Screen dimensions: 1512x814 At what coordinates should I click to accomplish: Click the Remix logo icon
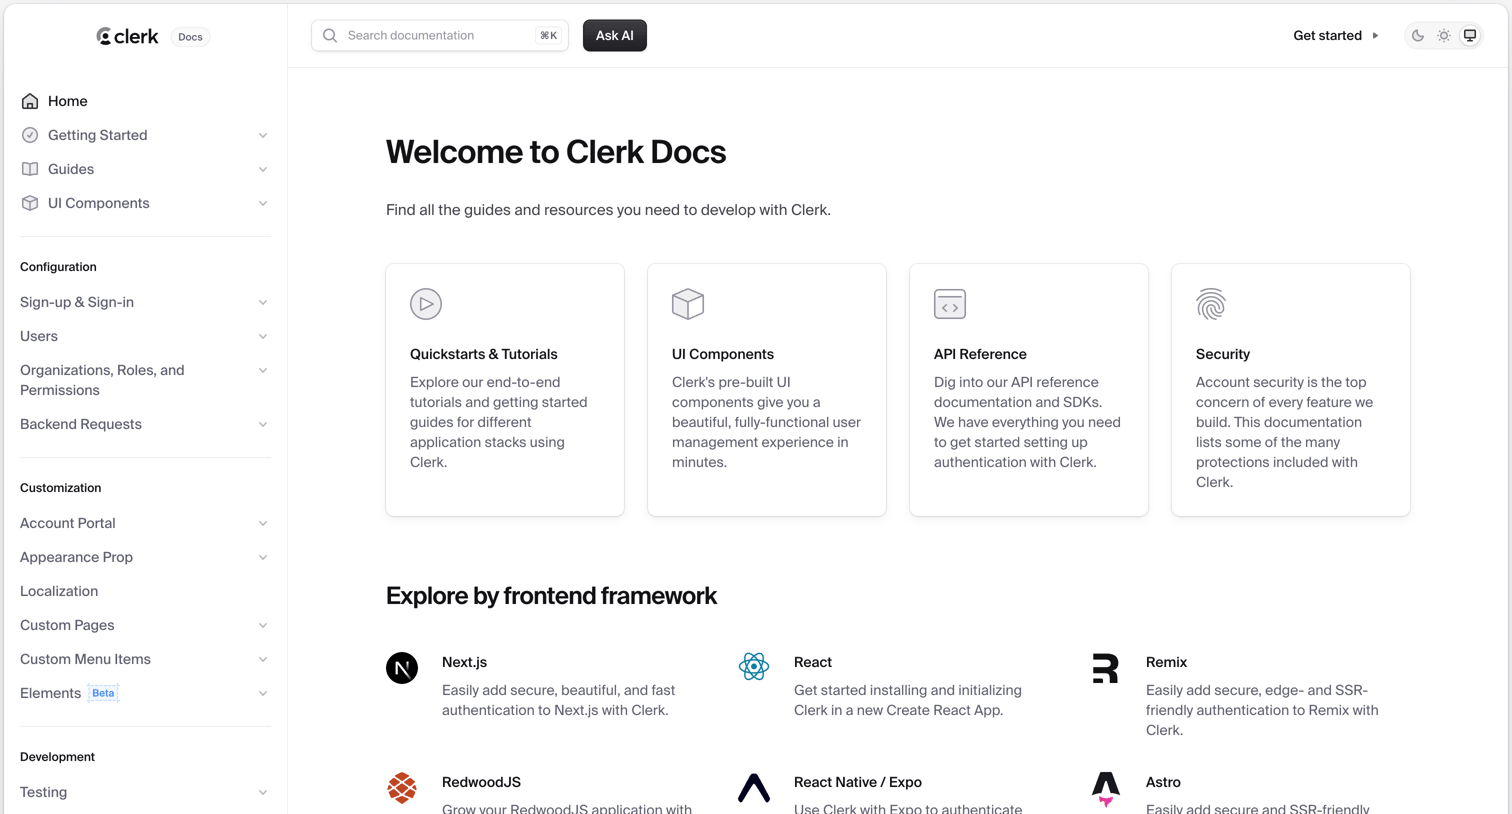1106,668
